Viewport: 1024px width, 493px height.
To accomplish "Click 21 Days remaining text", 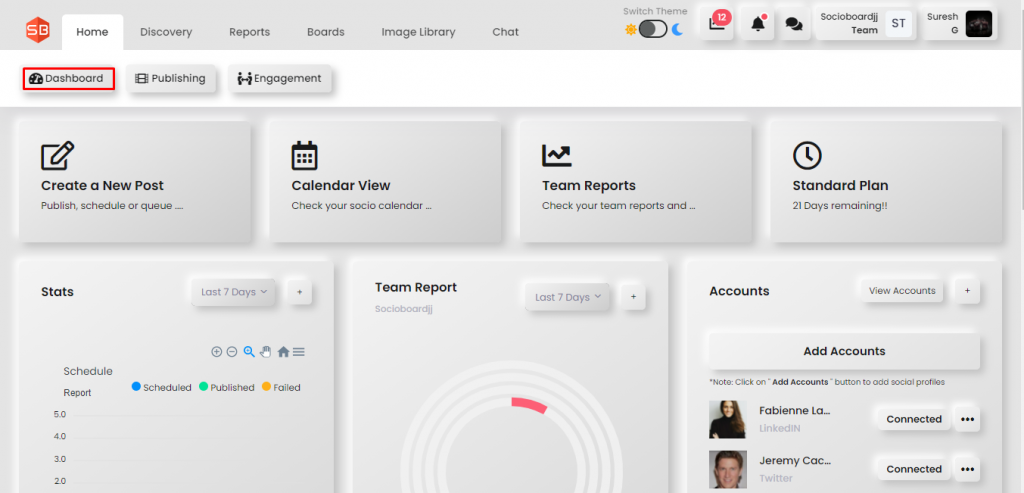I will (840, 206).
